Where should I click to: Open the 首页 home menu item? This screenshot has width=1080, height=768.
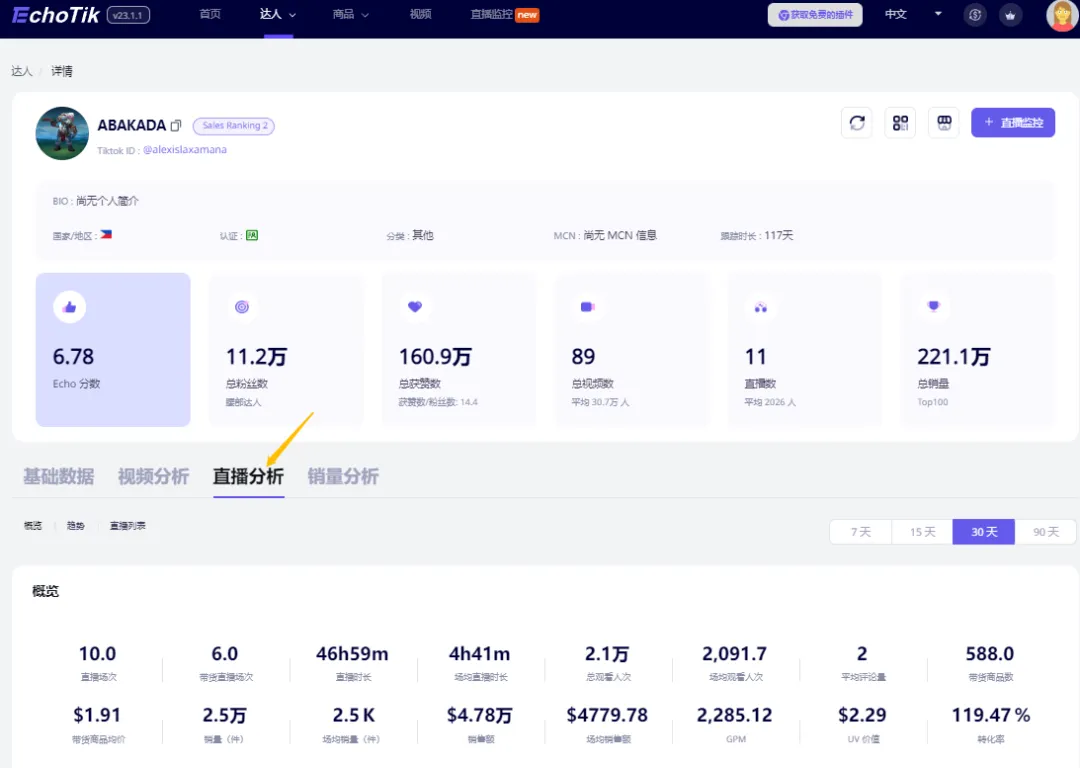(210, 14)
